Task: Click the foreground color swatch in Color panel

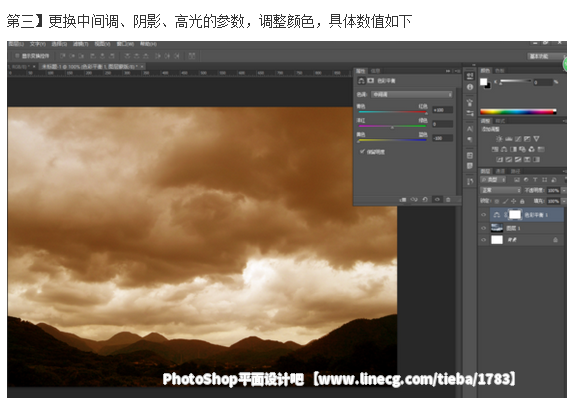Action: 484,82
